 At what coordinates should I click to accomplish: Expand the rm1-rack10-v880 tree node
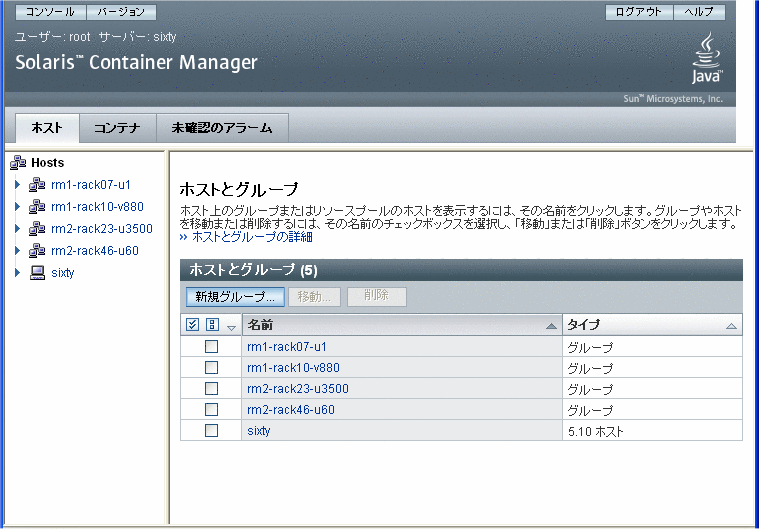point(17,207)
